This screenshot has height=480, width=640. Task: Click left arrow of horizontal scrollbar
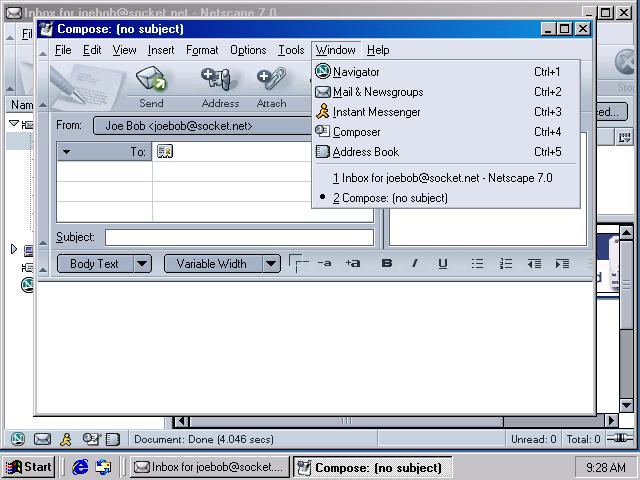click(182, 421)
